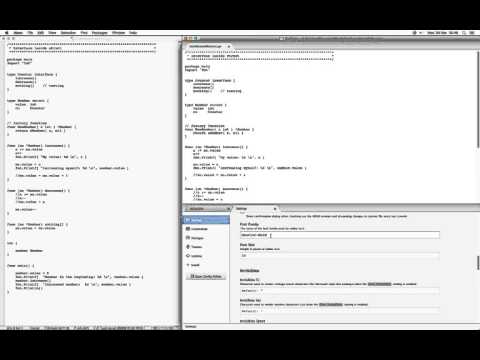Select the lower-left pane tab
The width and height of the screenshot is (480, 360).
pyautogui.click(x=206, y=209)
